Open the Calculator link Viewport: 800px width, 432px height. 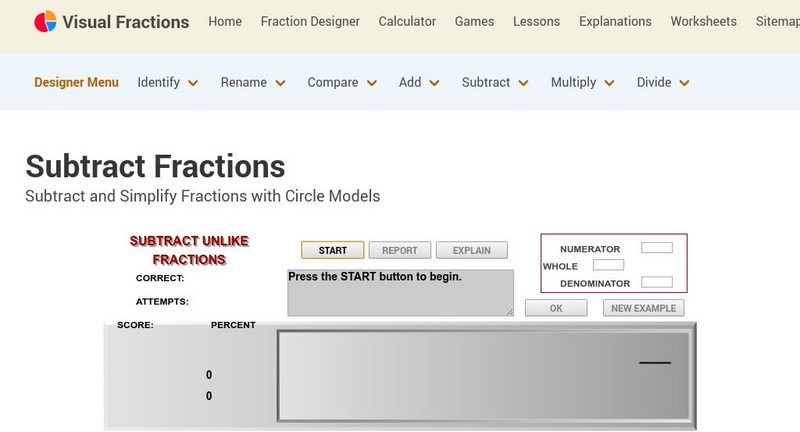pyautogui.click(x=407, y=21)
